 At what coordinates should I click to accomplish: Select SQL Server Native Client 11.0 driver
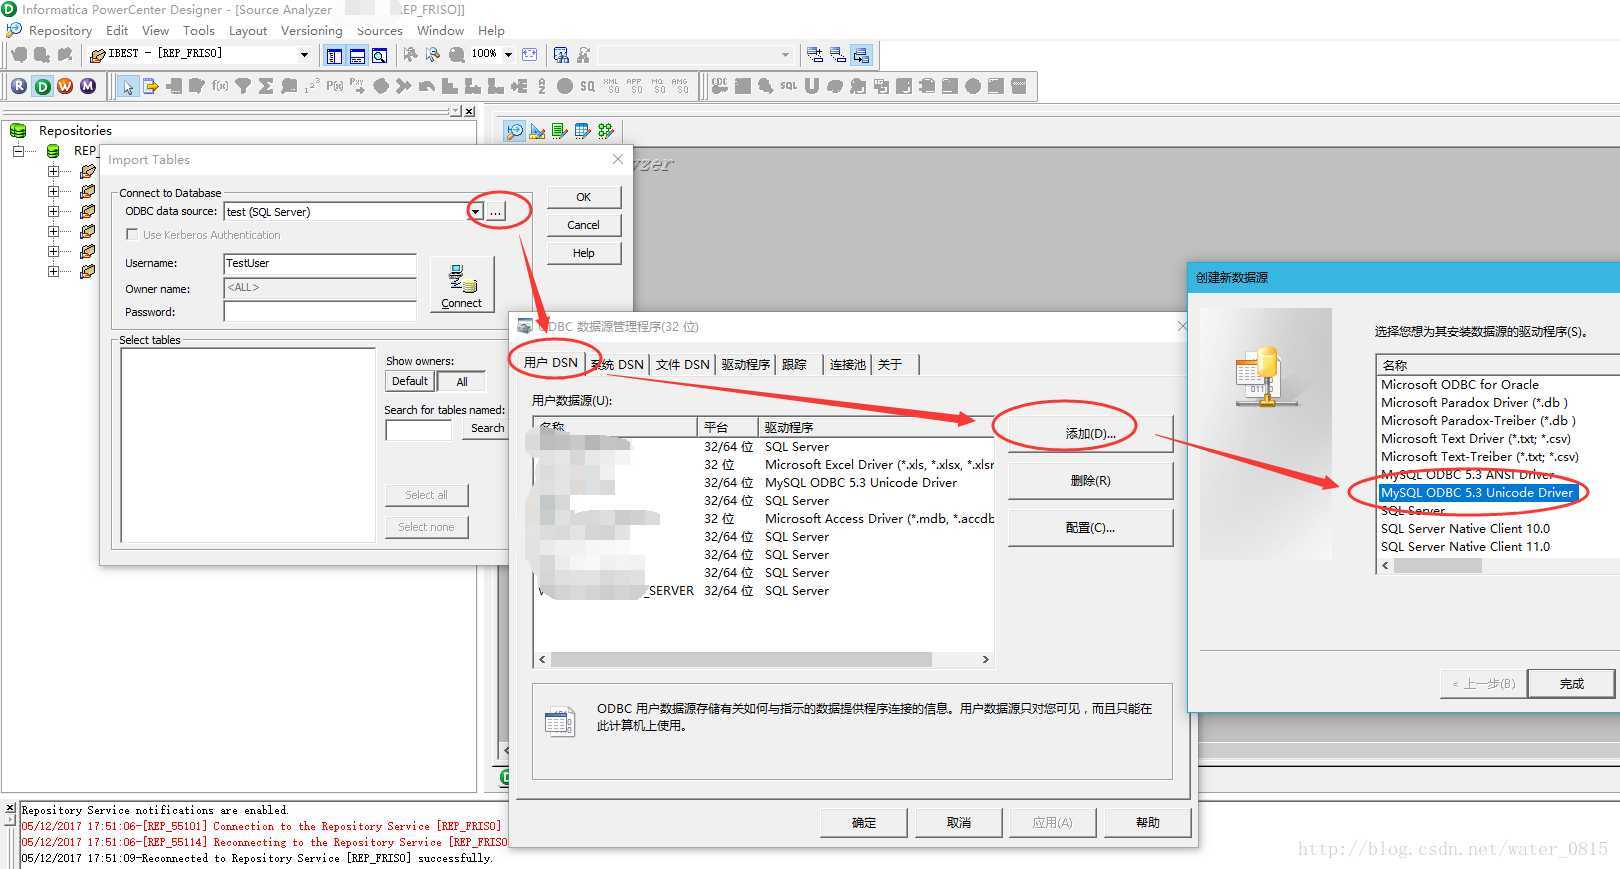1465,547
